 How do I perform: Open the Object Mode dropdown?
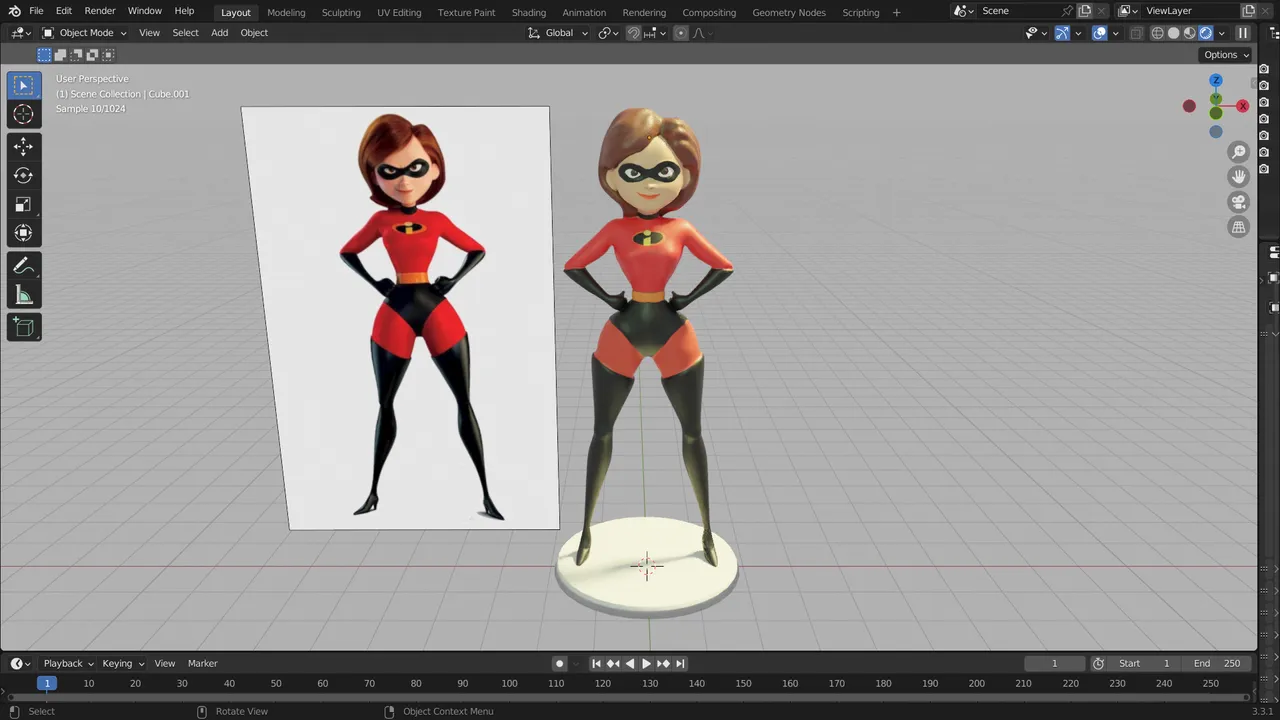pos(84,33)
